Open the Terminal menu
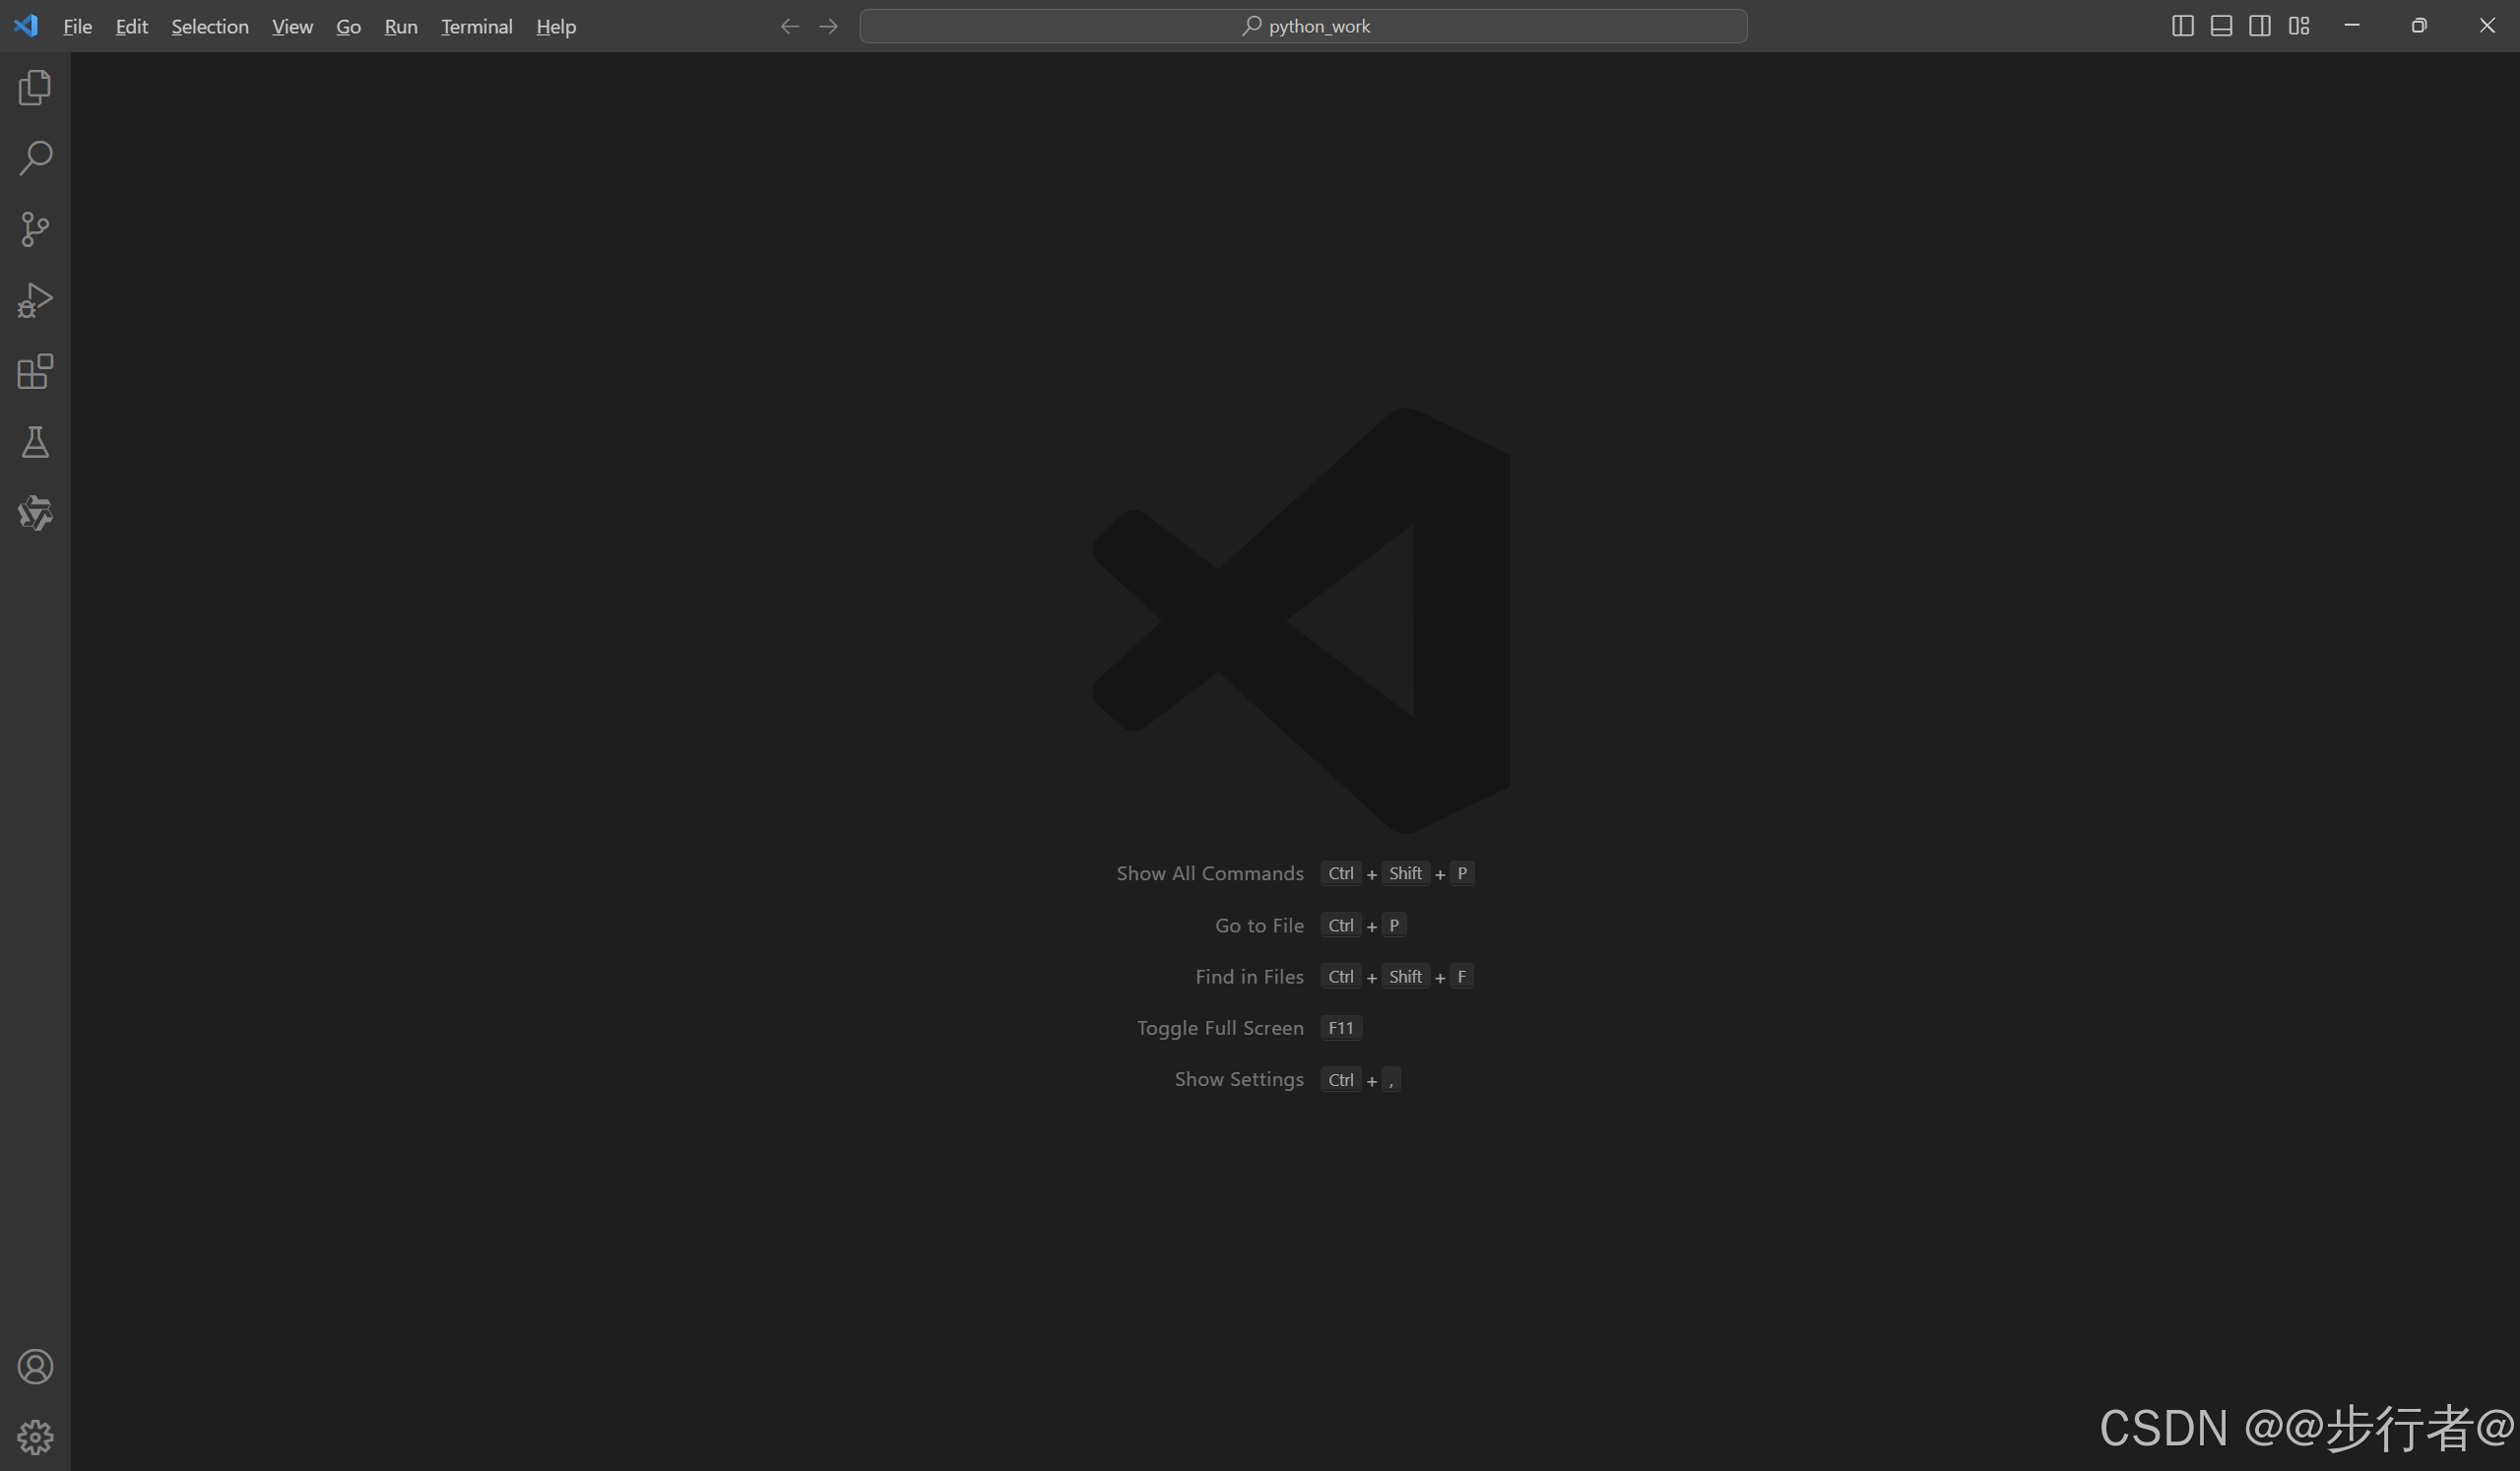2520x1471 pixels. click(x=477, y=26)
